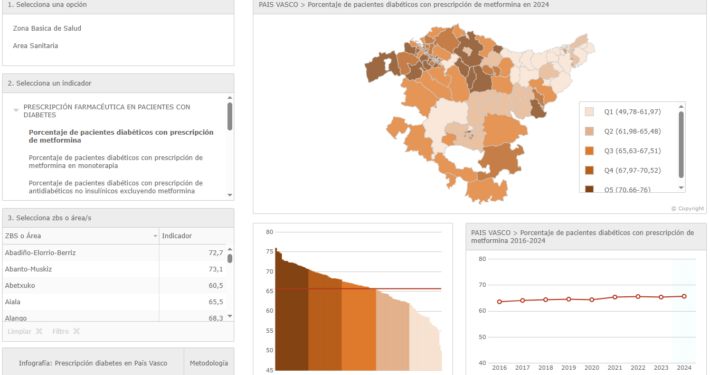The image size is (710, 375).
Task: Select the metformina en monoterapia indicator
Action: (x=115, y=162)
